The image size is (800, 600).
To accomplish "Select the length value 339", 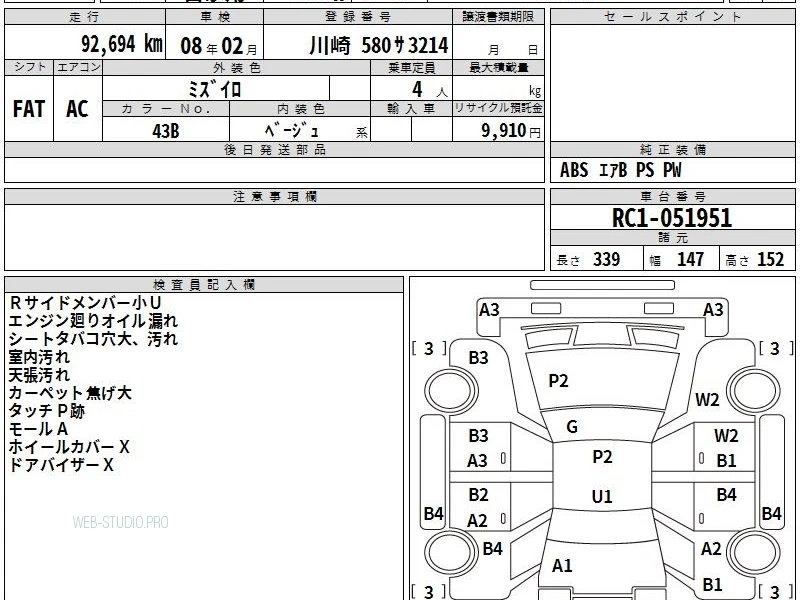I will coord(607,259).
